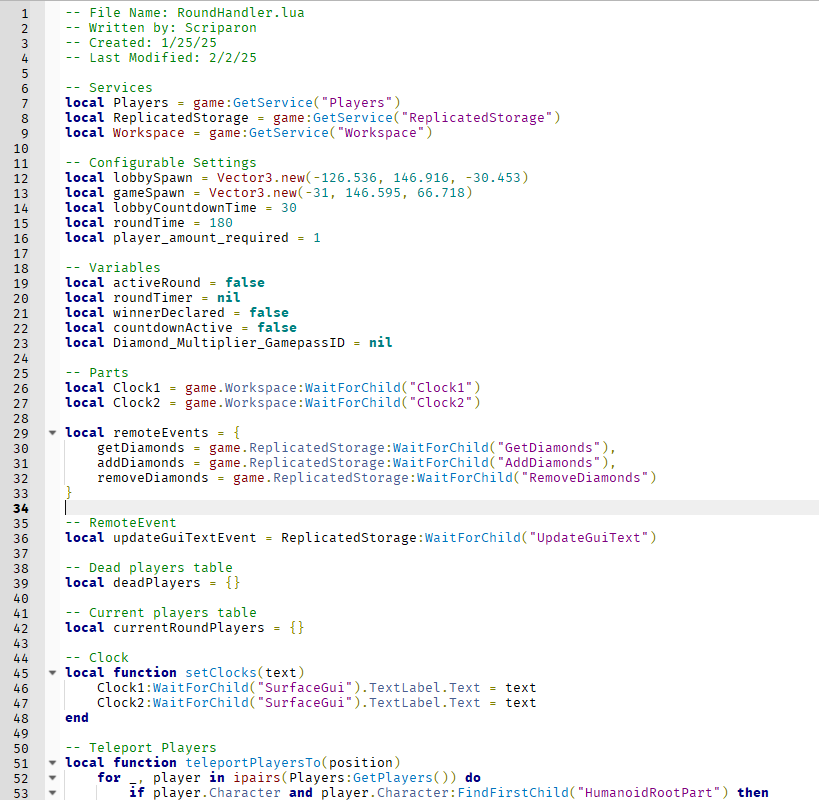Click the "UpdateGuiText" string

(589, 538)
